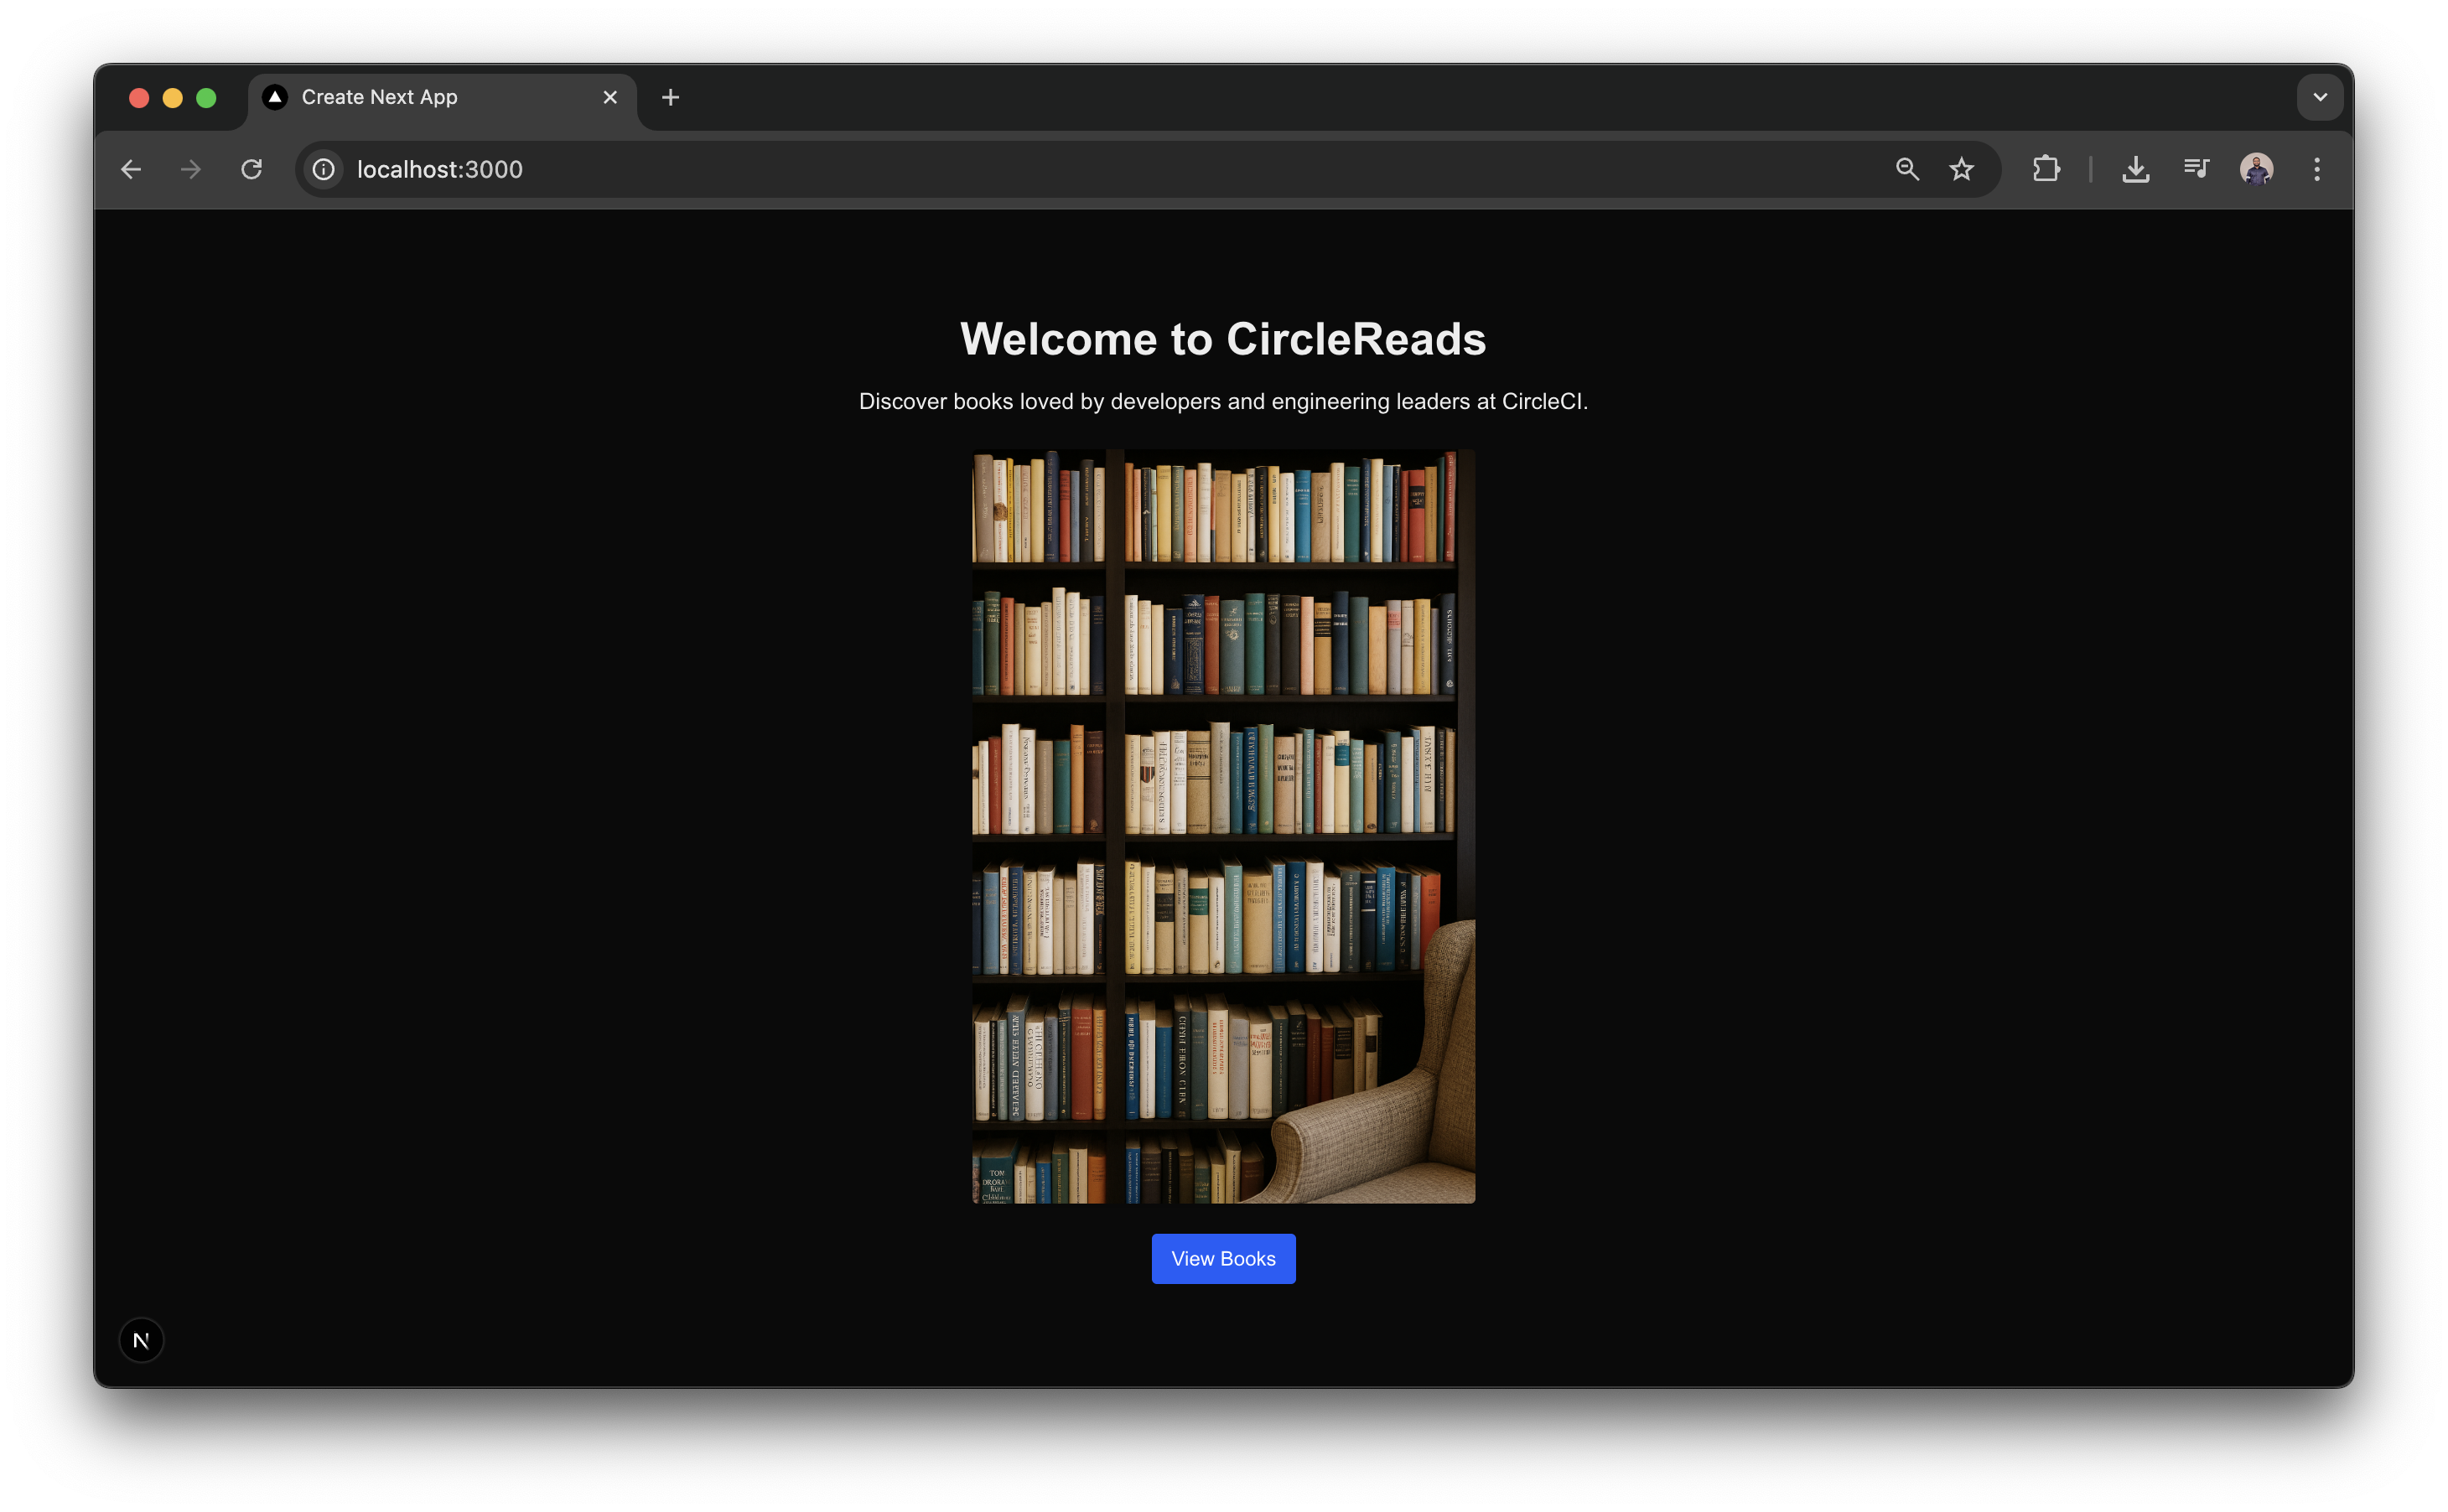Click the Welcome to CircleReads heading
Image resolution: width=2448 pixels, height=1512 pixels.
coord(1223,339)
